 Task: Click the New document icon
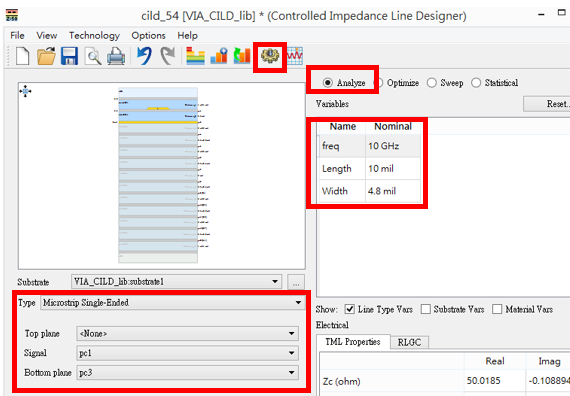pyautogui.click(x=23, y=56)
